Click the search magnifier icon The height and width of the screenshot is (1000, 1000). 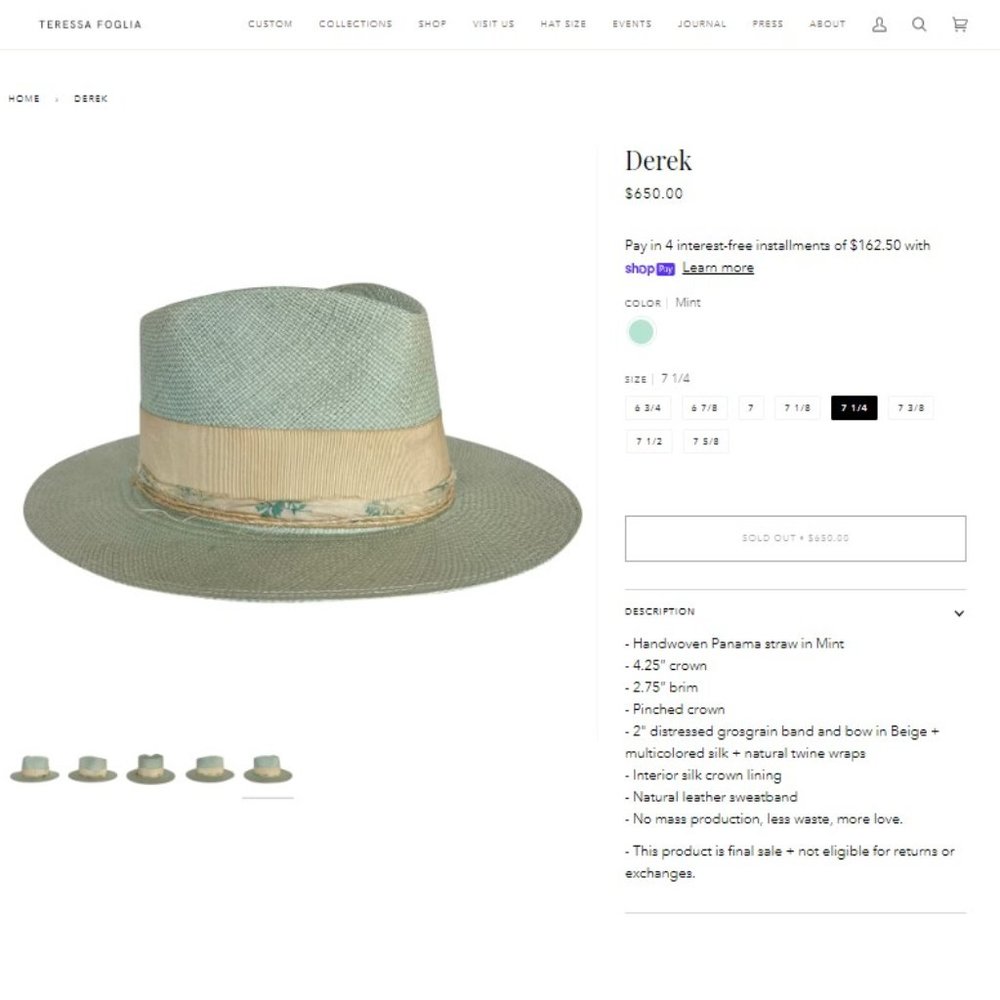point(919,24)
